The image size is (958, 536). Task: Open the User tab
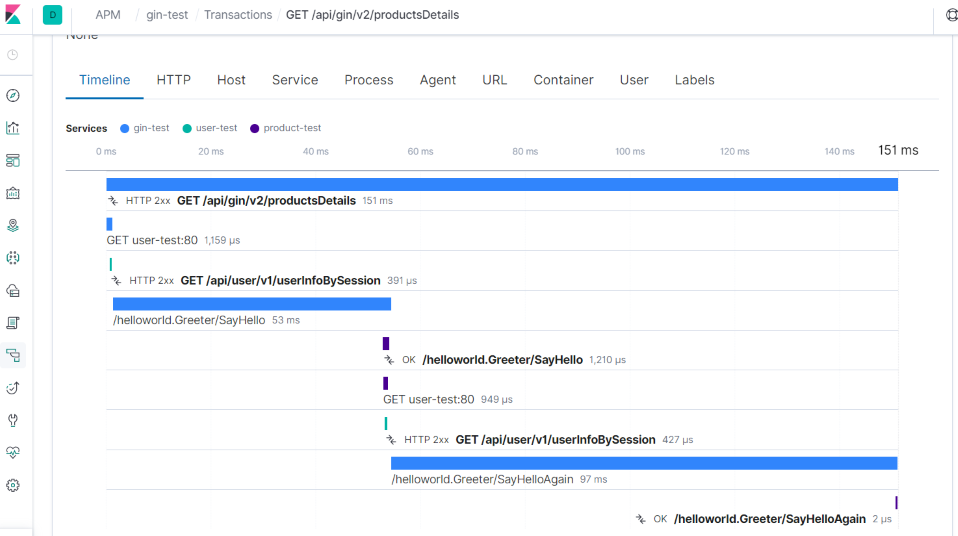[x=634, y=80]
